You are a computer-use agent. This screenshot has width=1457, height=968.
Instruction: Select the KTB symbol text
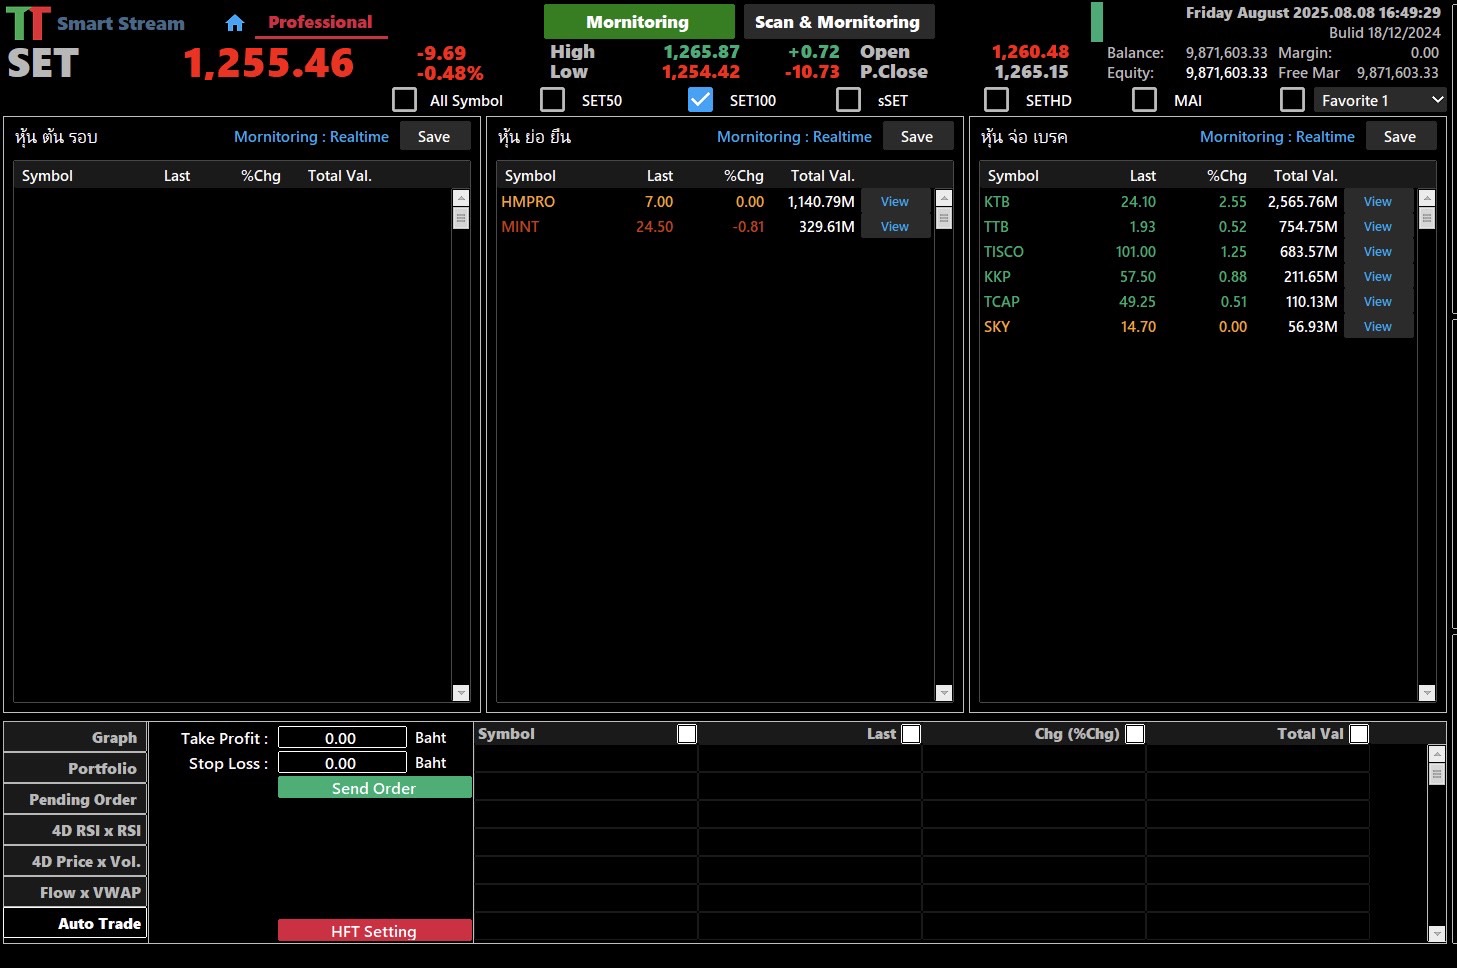click(x=997, y=202)
